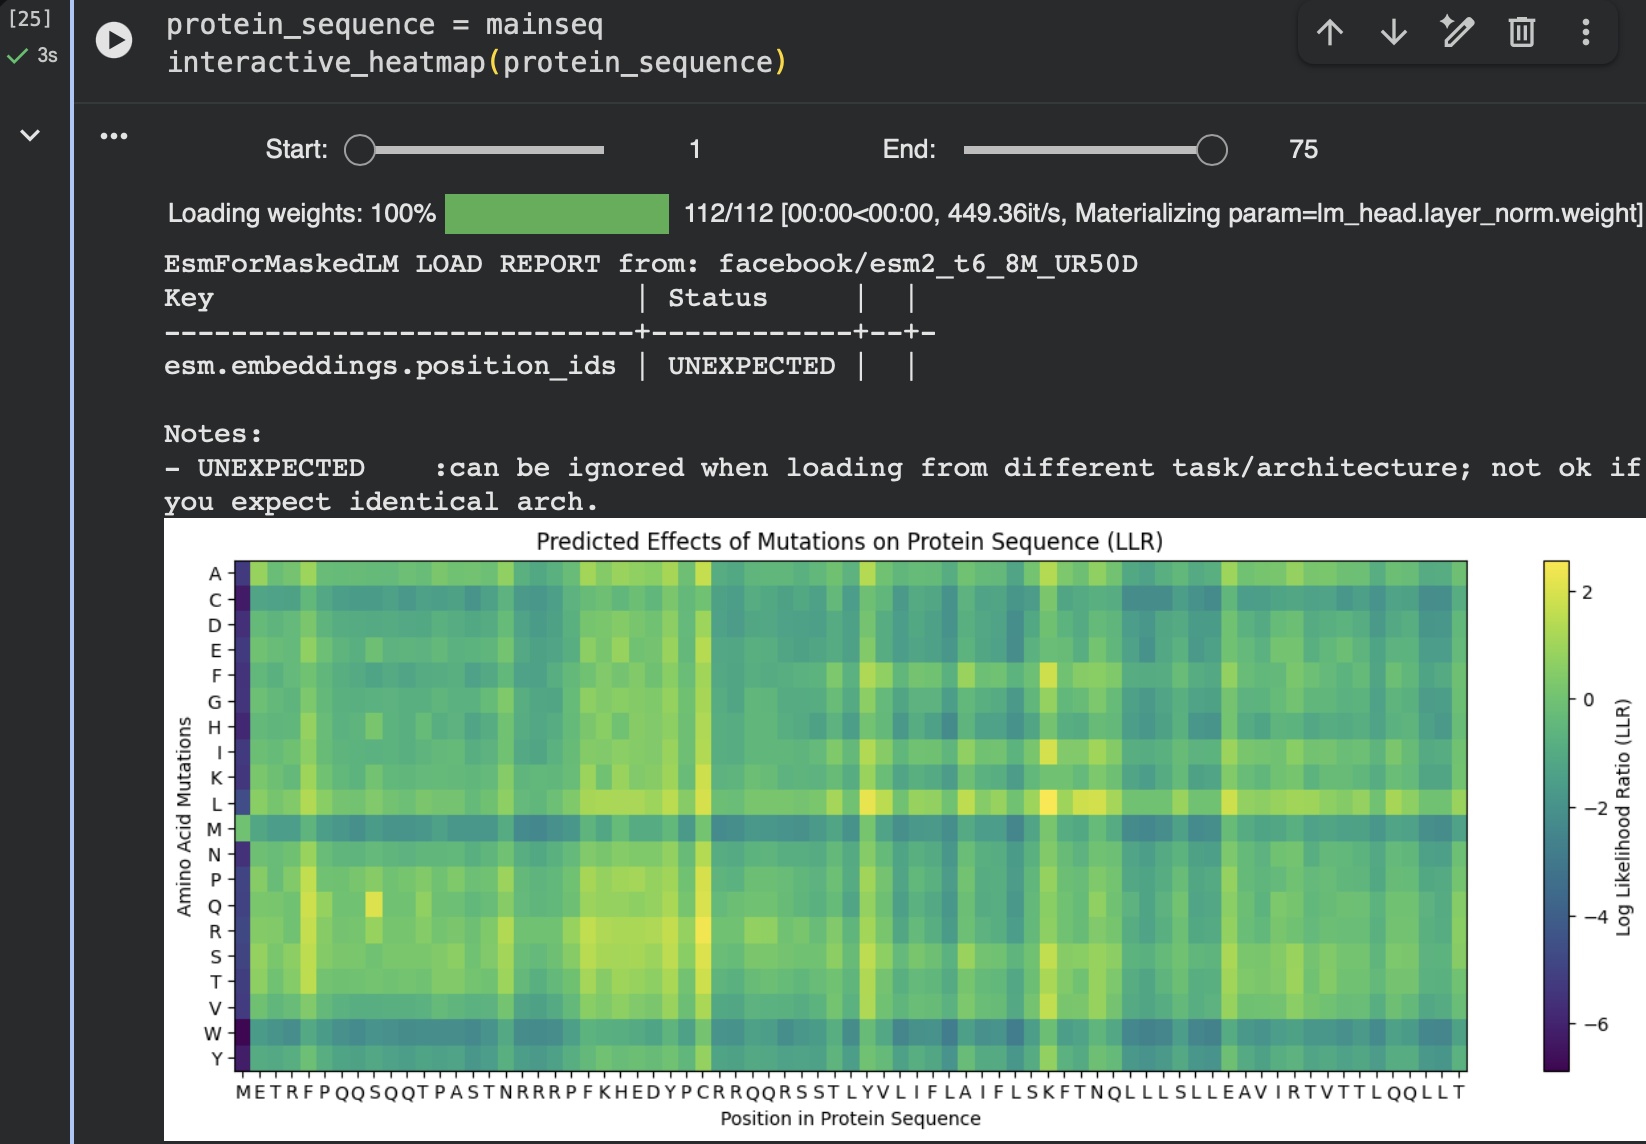
Task: Click the 3s execution time indicator
Action: [47, 56]
